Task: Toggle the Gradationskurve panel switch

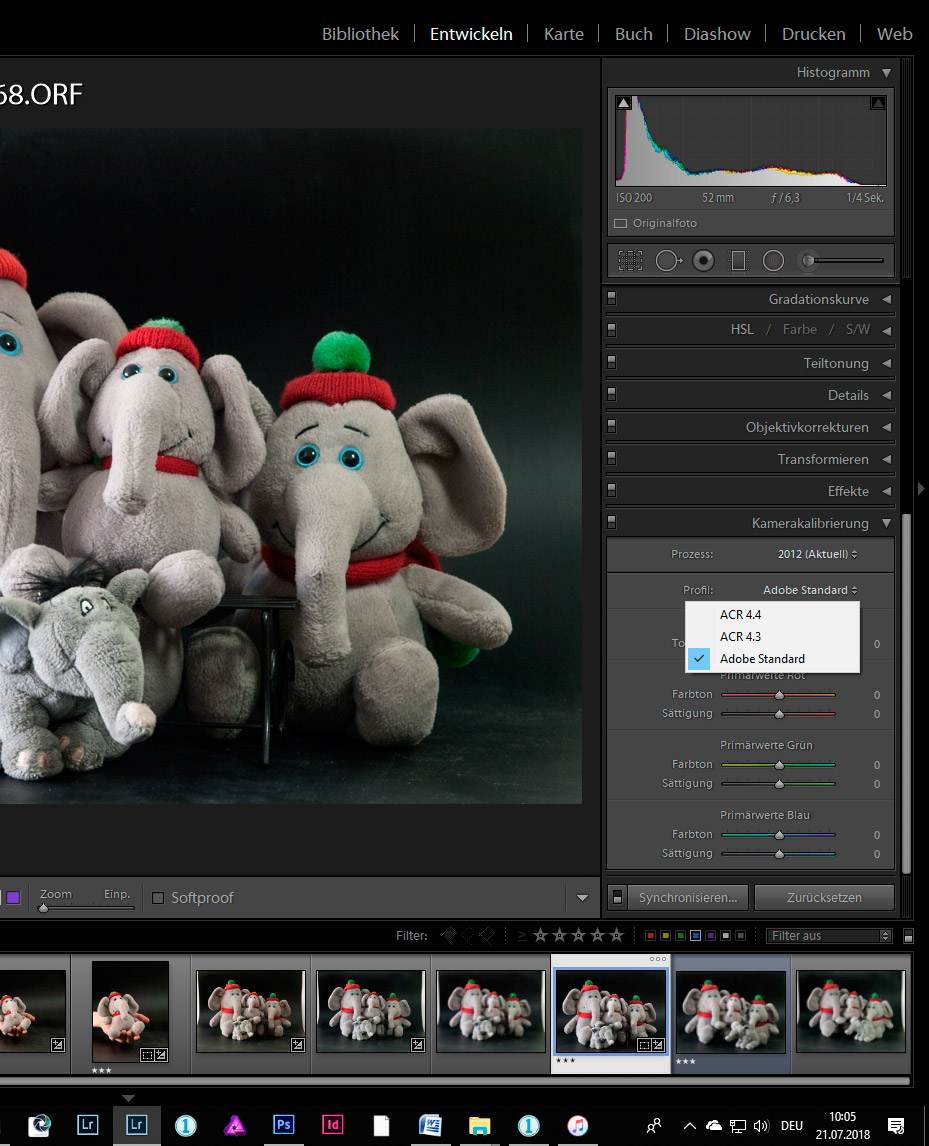Action: click(x=612, y=298)
